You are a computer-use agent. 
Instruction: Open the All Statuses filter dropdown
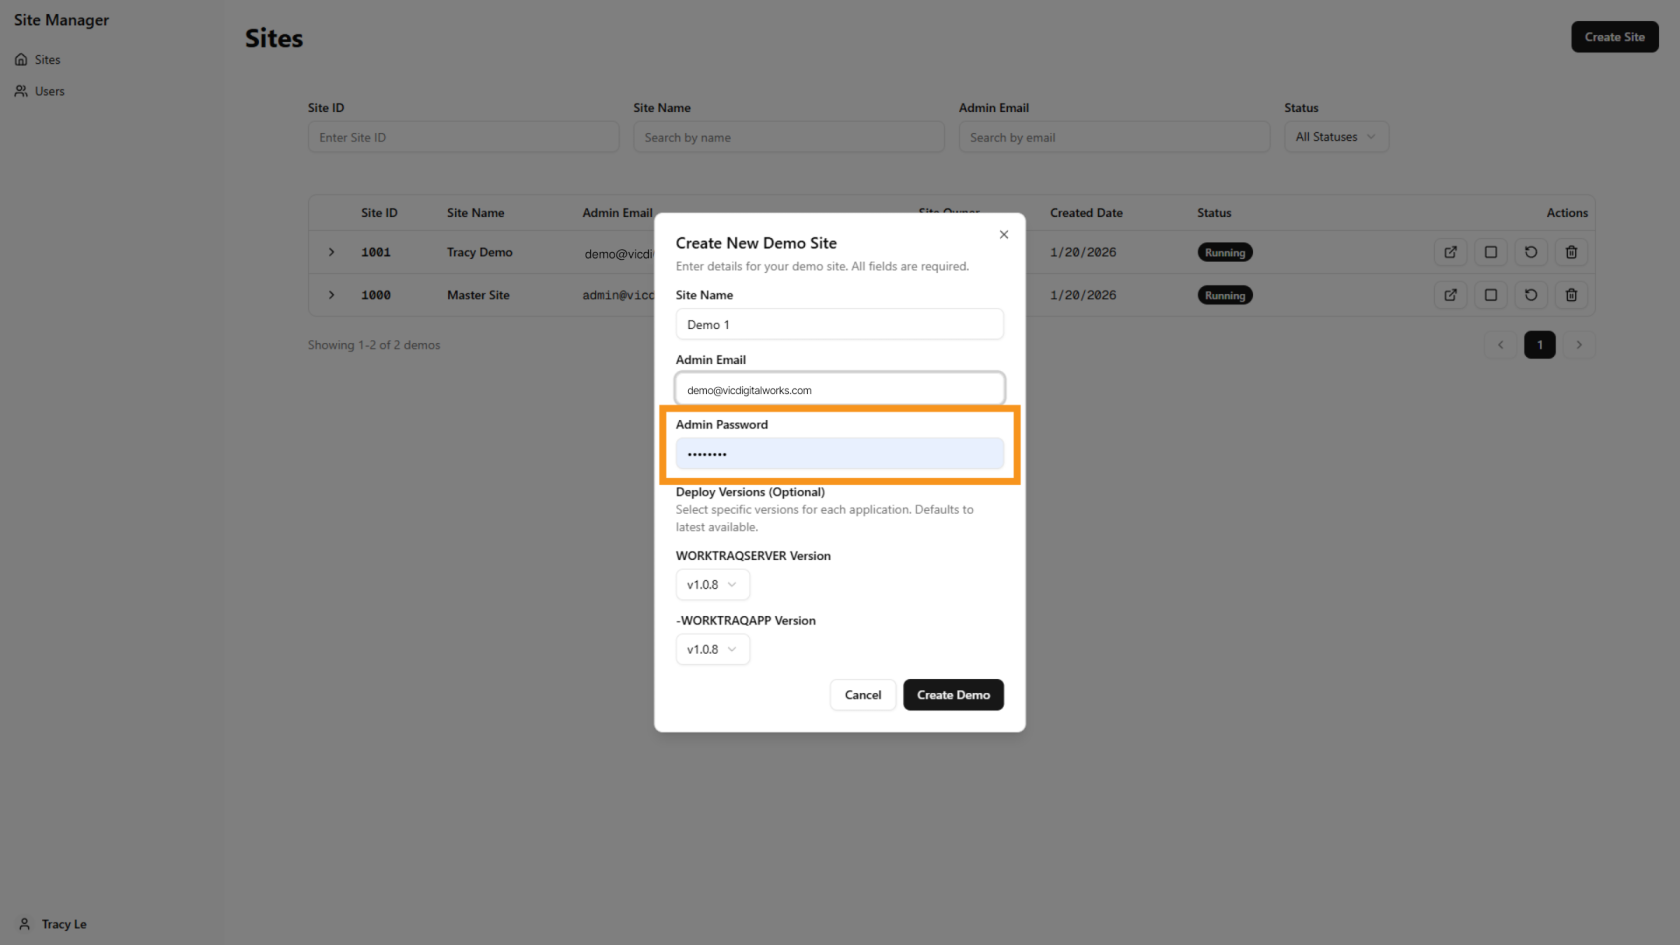1335,136
